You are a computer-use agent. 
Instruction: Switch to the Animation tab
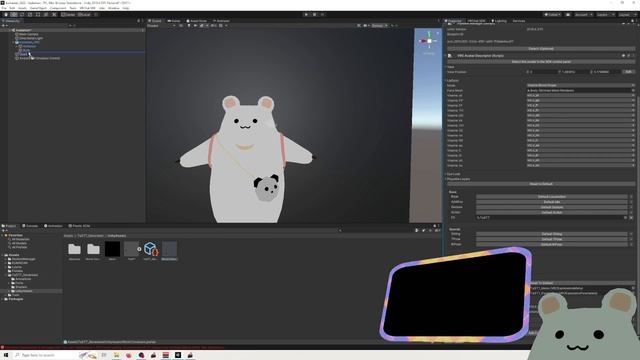click(x=53, y=226)
